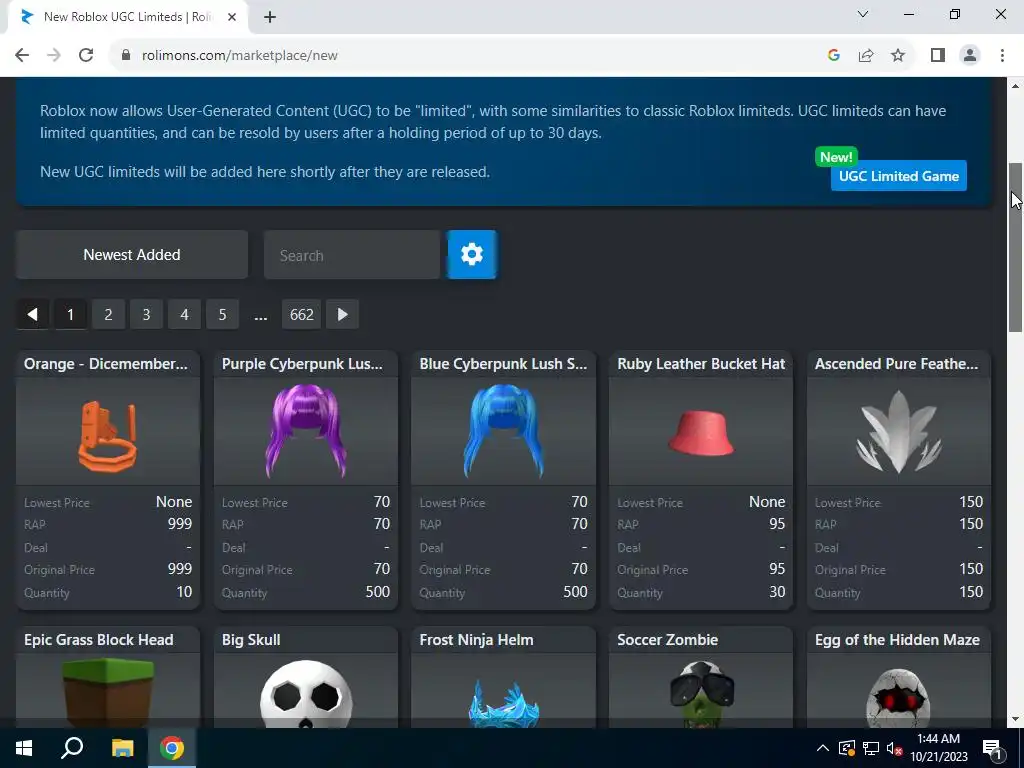Click Soccer Zombie thumbnail
The height and width of the screenshot is (768, 1024).
click(701, 694)
